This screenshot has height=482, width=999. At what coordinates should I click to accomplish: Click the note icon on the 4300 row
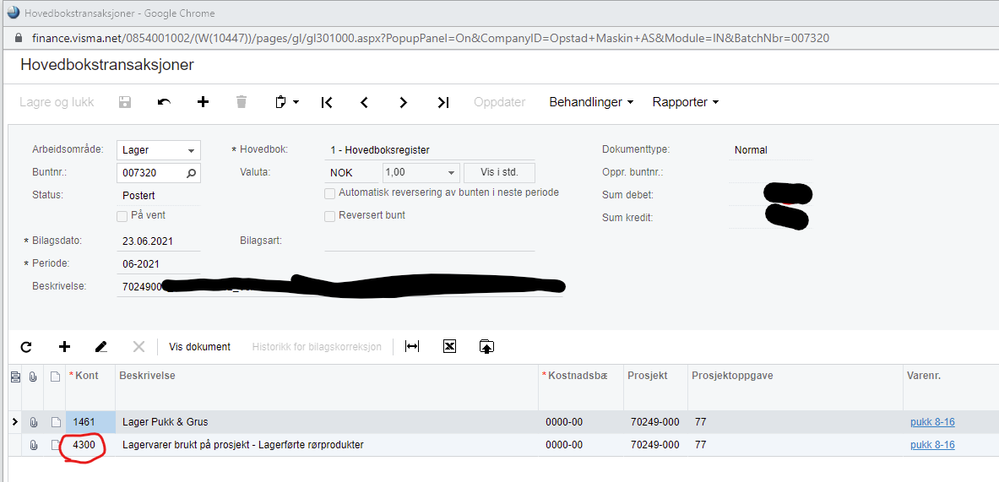click(x=55, y=445)
